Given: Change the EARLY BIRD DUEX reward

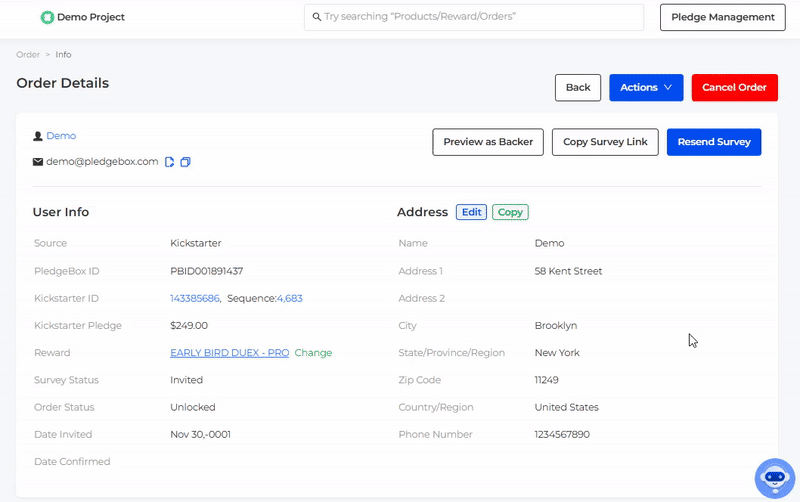Looking at the screenshot, I should click(313, 353).
